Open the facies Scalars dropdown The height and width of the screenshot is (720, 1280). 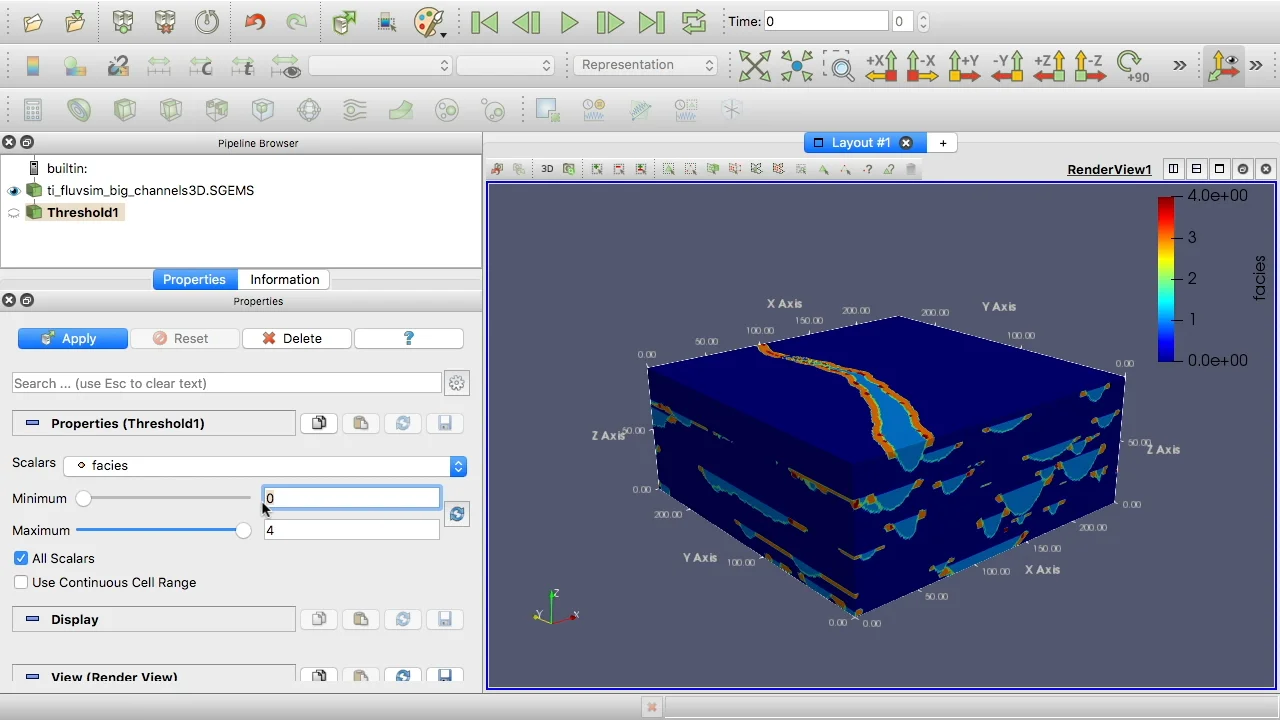pyautogui.click(x=265, y=466)
